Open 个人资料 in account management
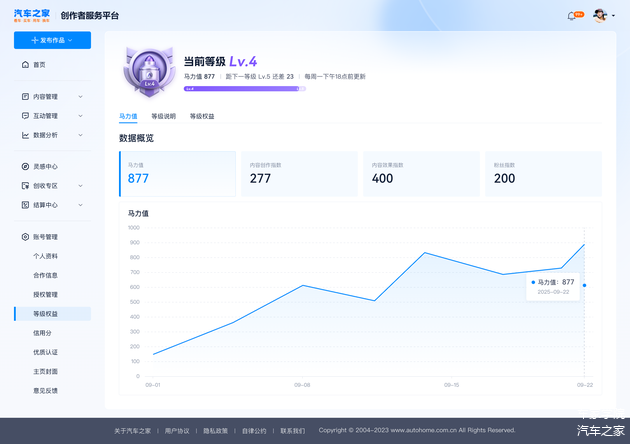630x444 pixels. 46,256
